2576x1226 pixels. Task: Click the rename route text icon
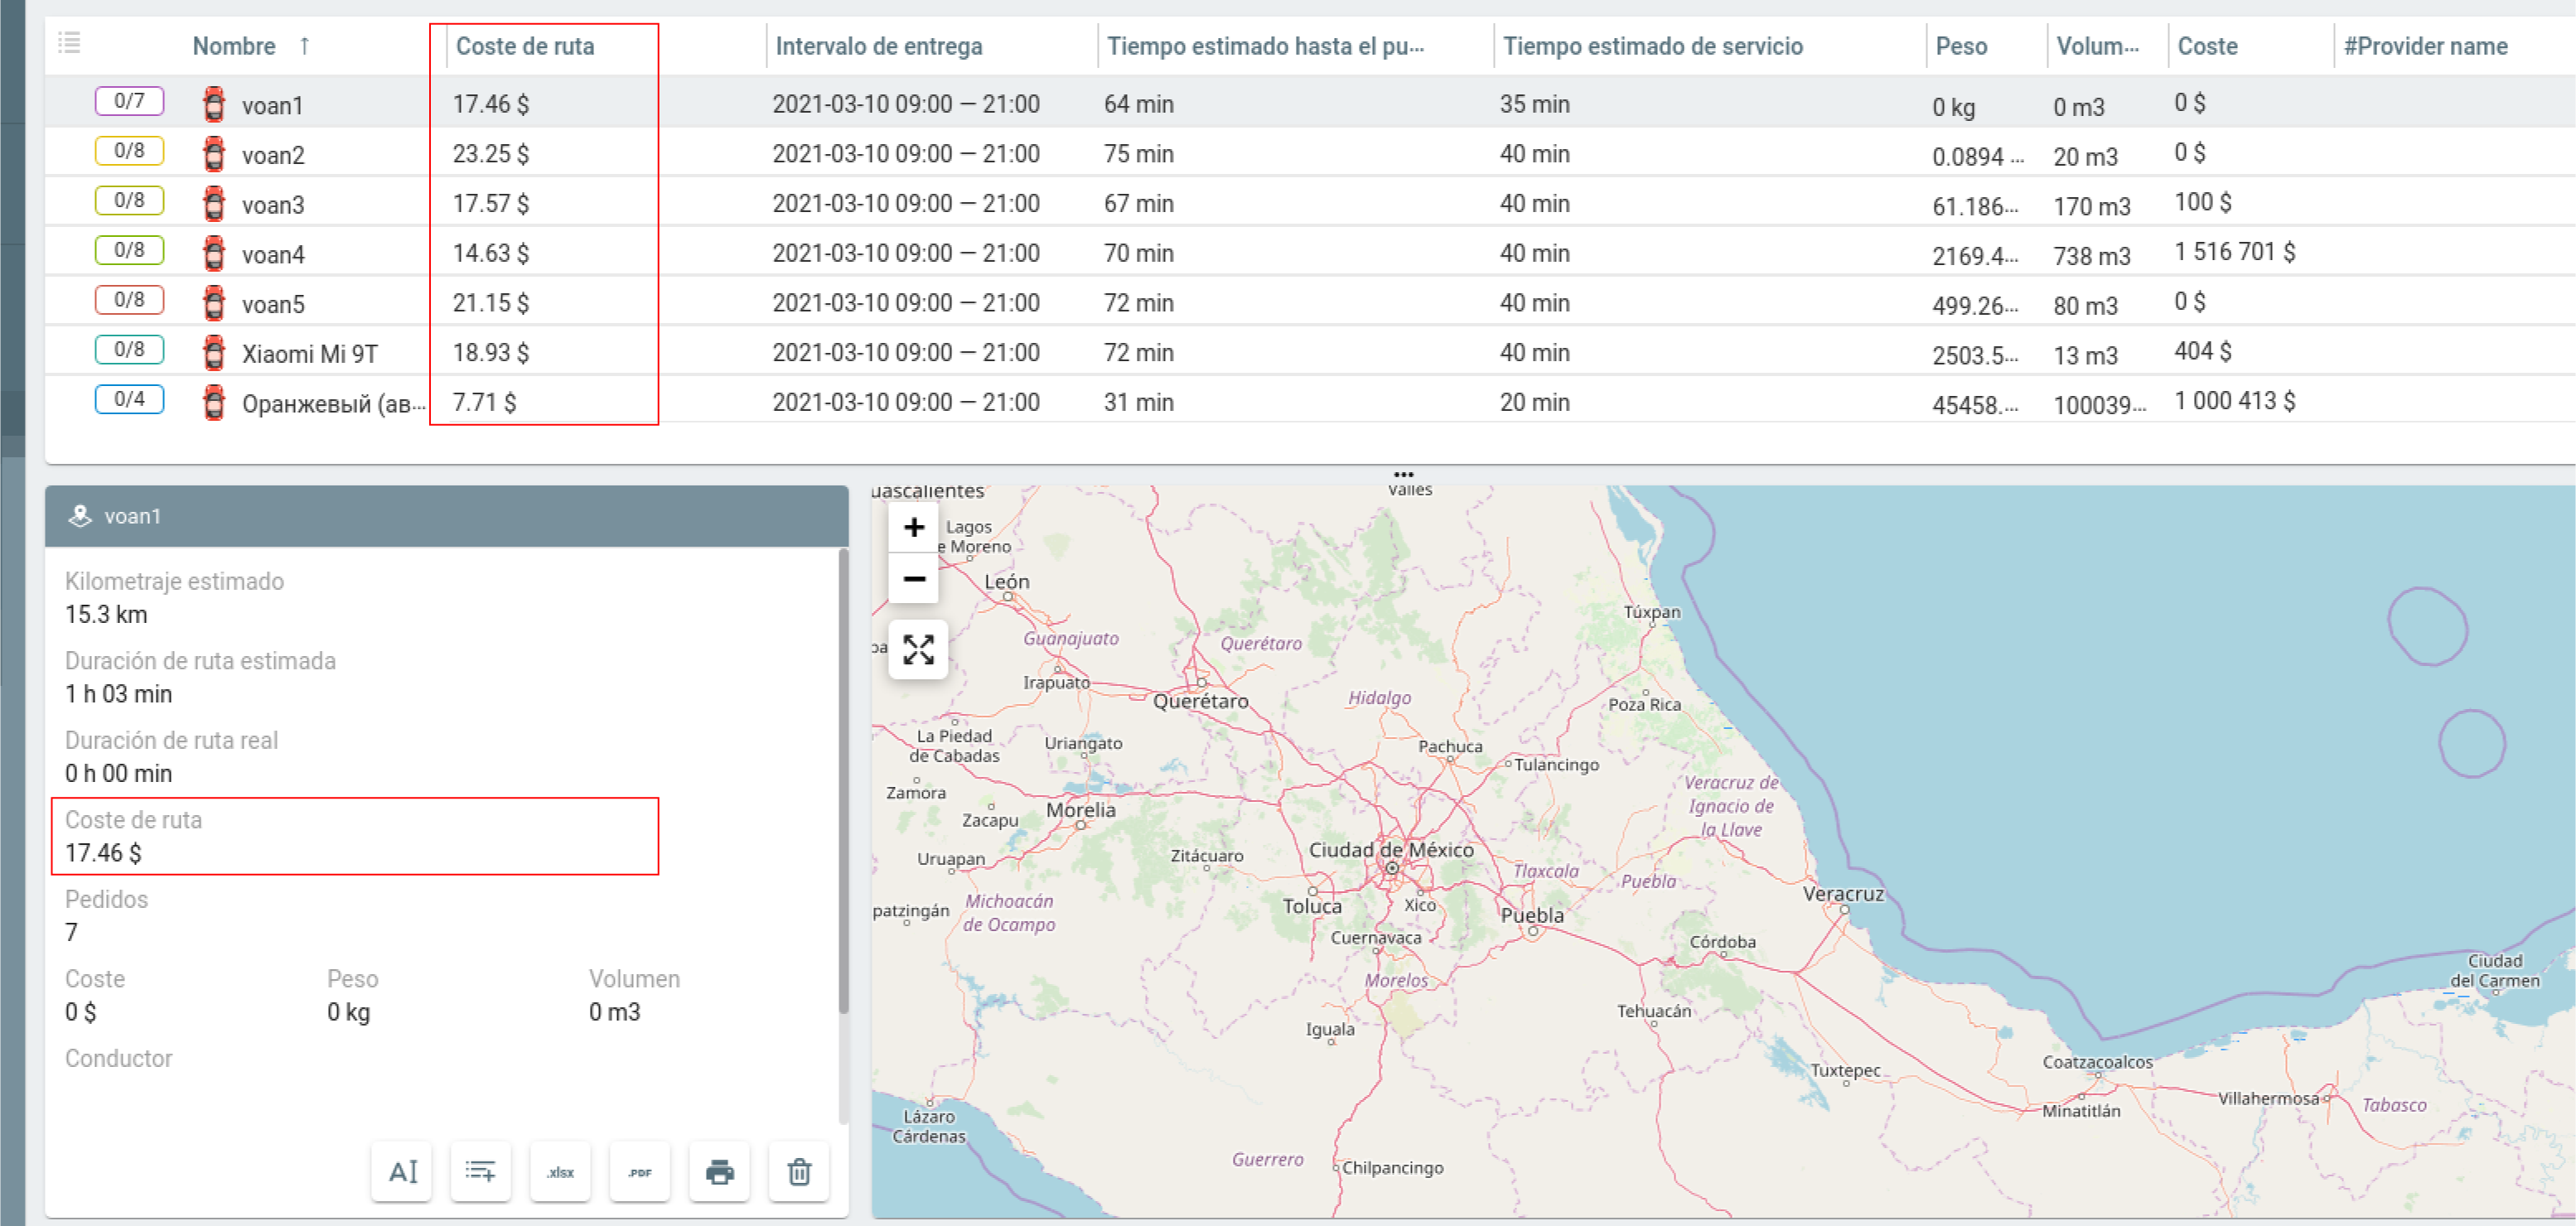tap(402, 1171)
